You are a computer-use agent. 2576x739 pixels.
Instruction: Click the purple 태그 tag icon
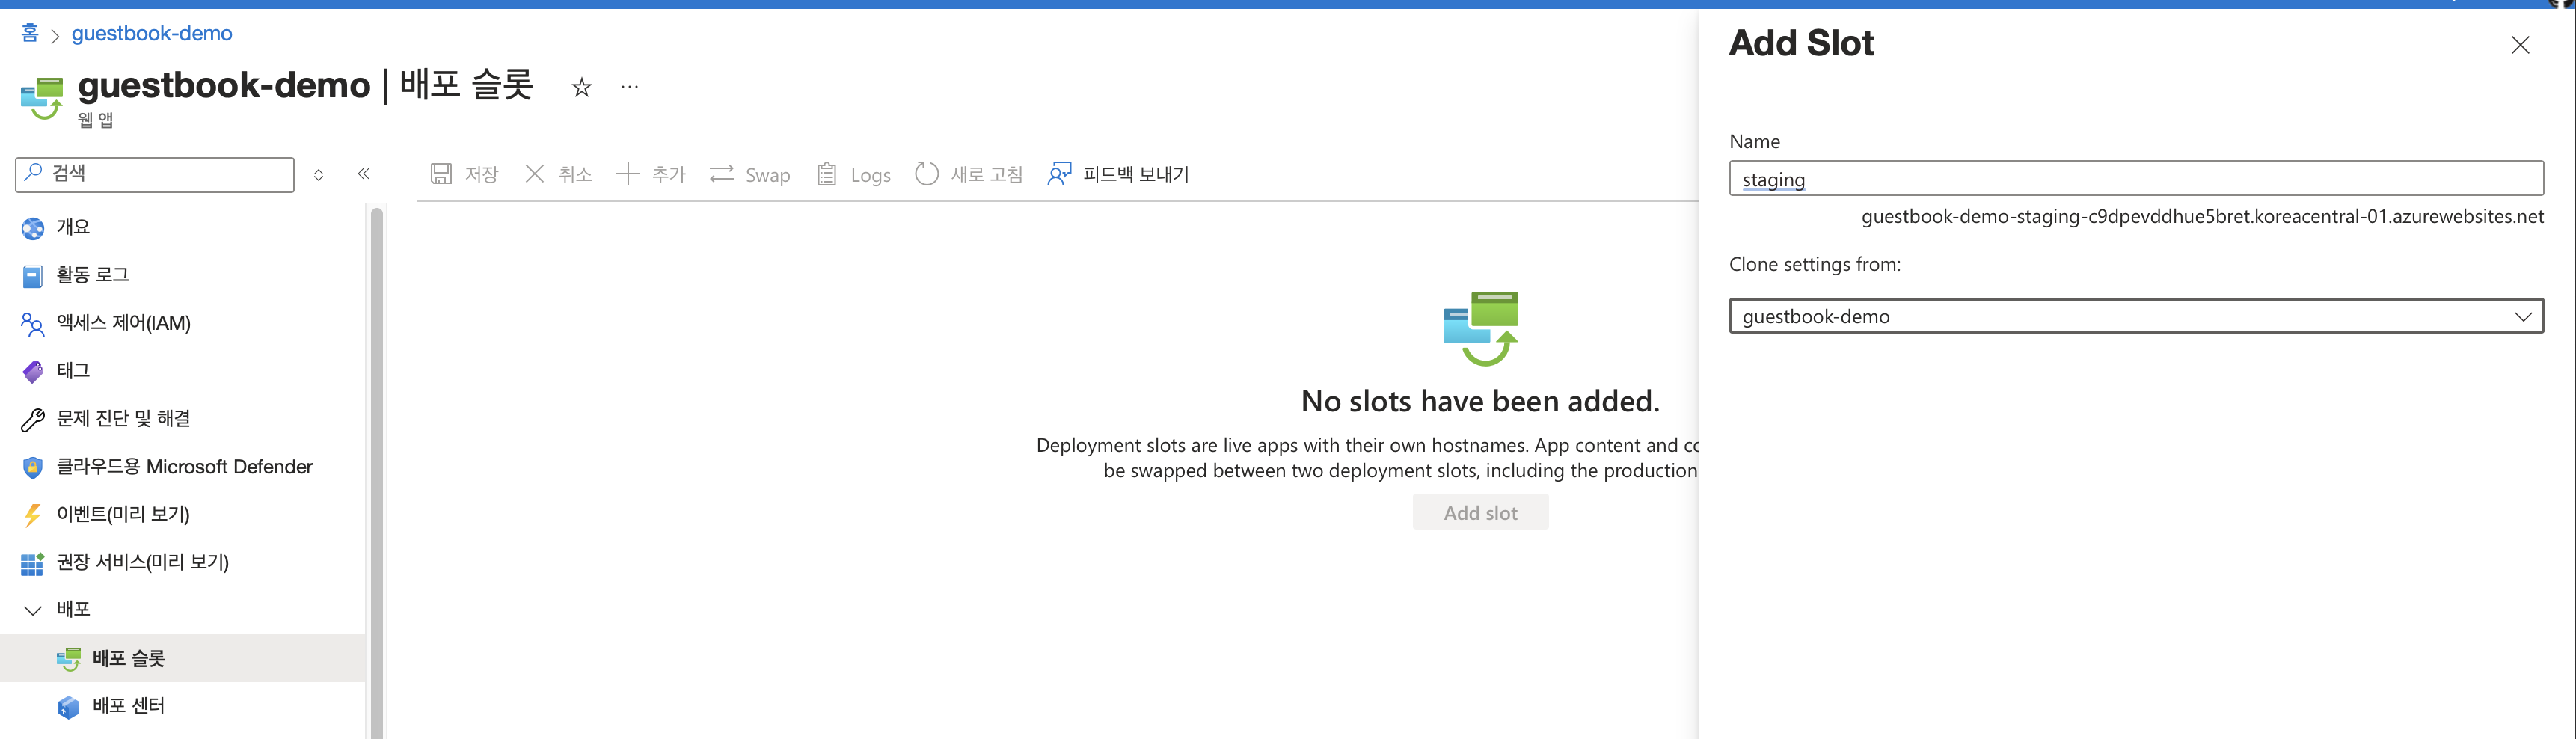tap(33, 372)
